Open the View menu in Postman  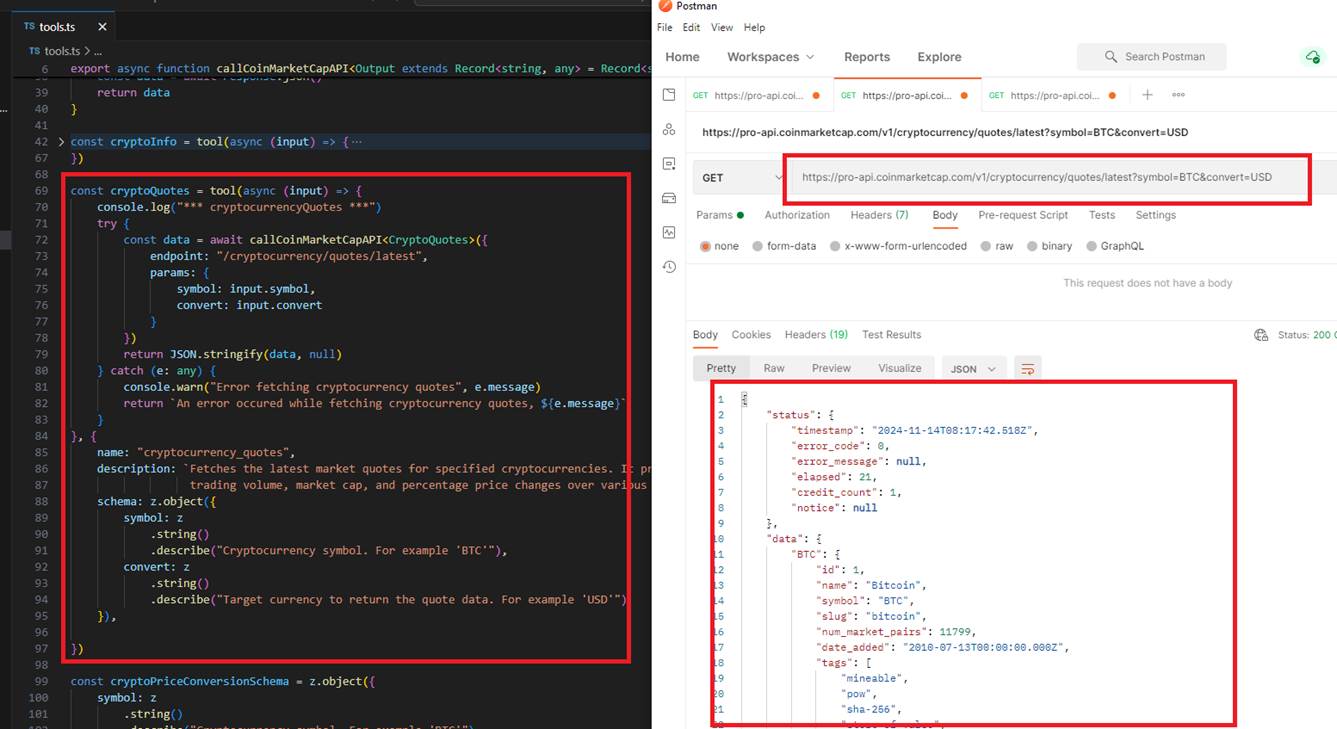721,27
